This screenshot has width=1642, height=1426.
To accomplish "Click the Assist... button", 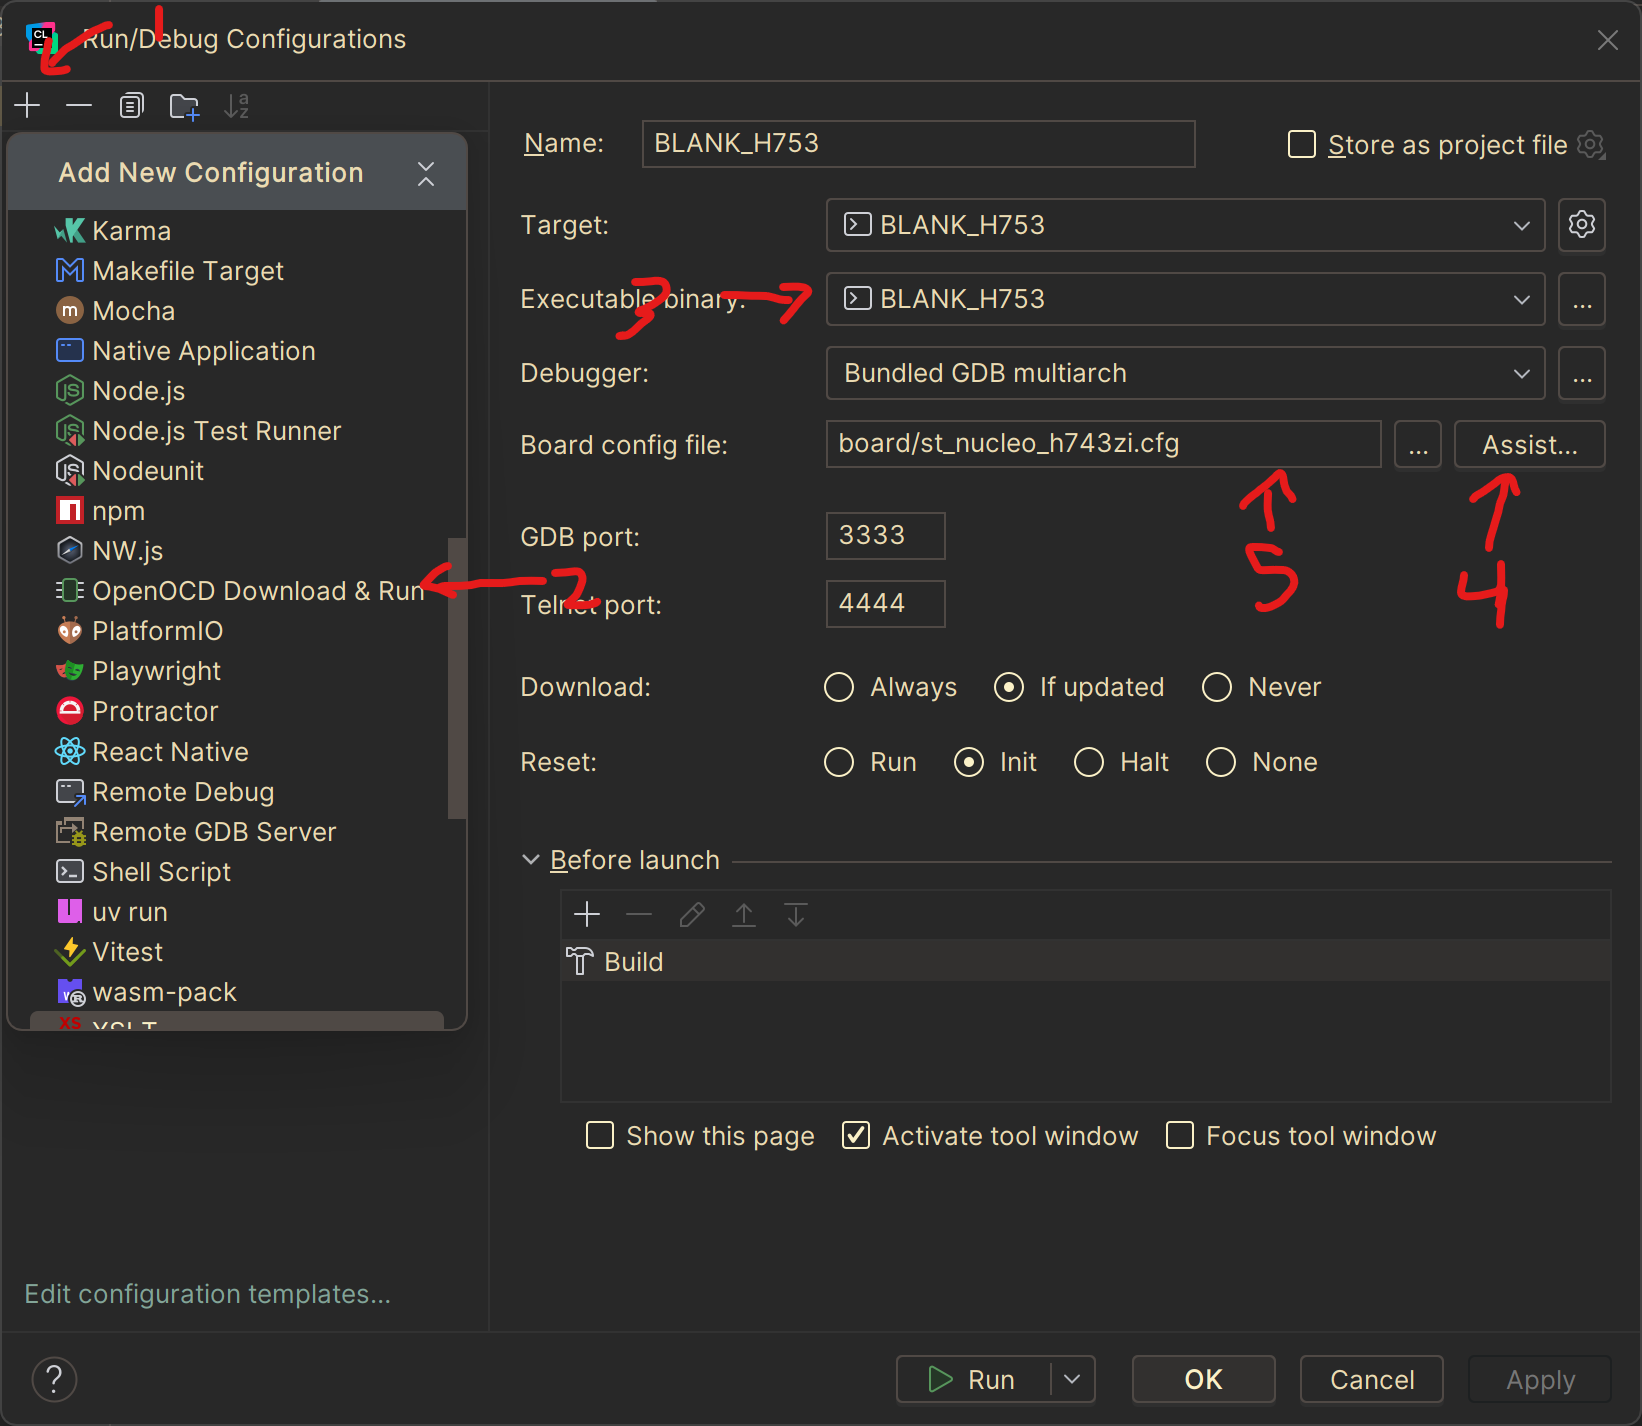I will pos(1529,445).
